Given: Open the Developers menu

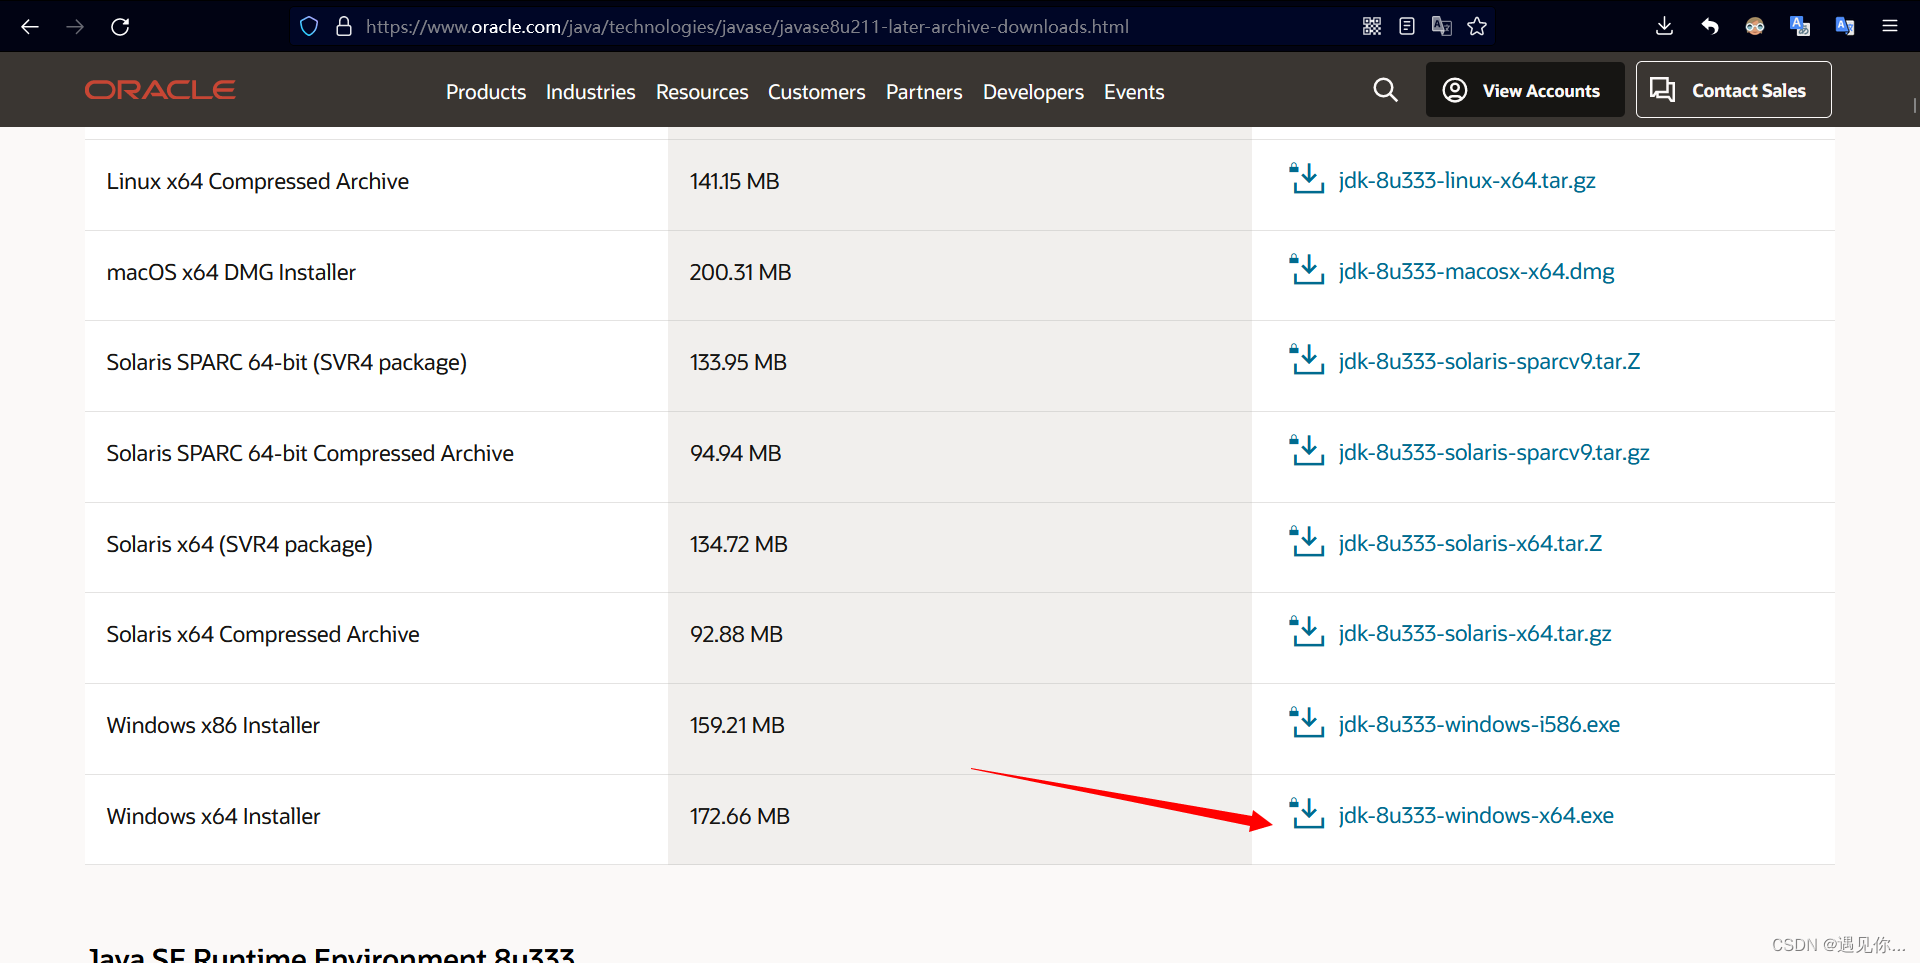Looking at the screenshot, I should [1033, 92].
